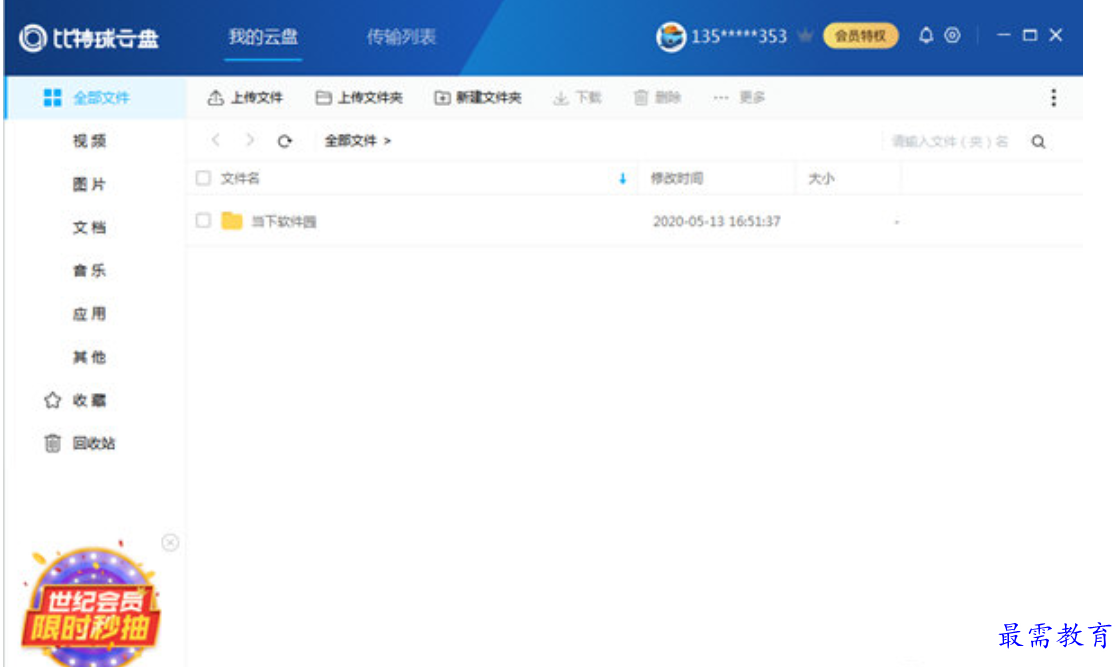Close the promo banner with X
Viewport: 1120px width, 667px height.
[170, 543]
